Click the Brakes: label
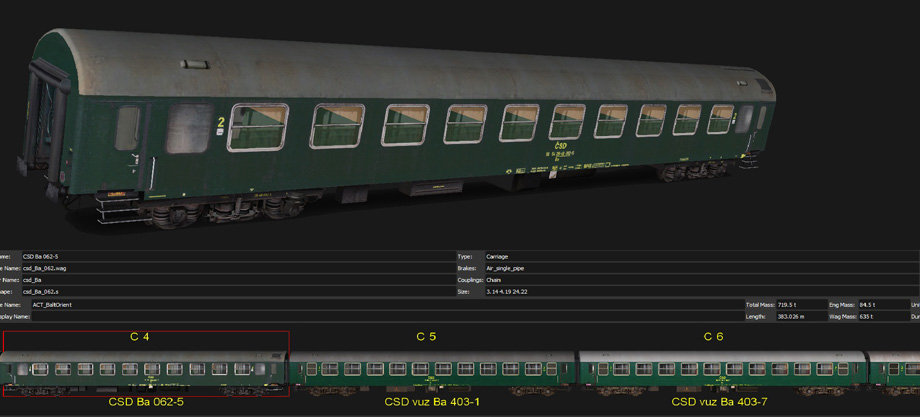 (x=466, y=268)
